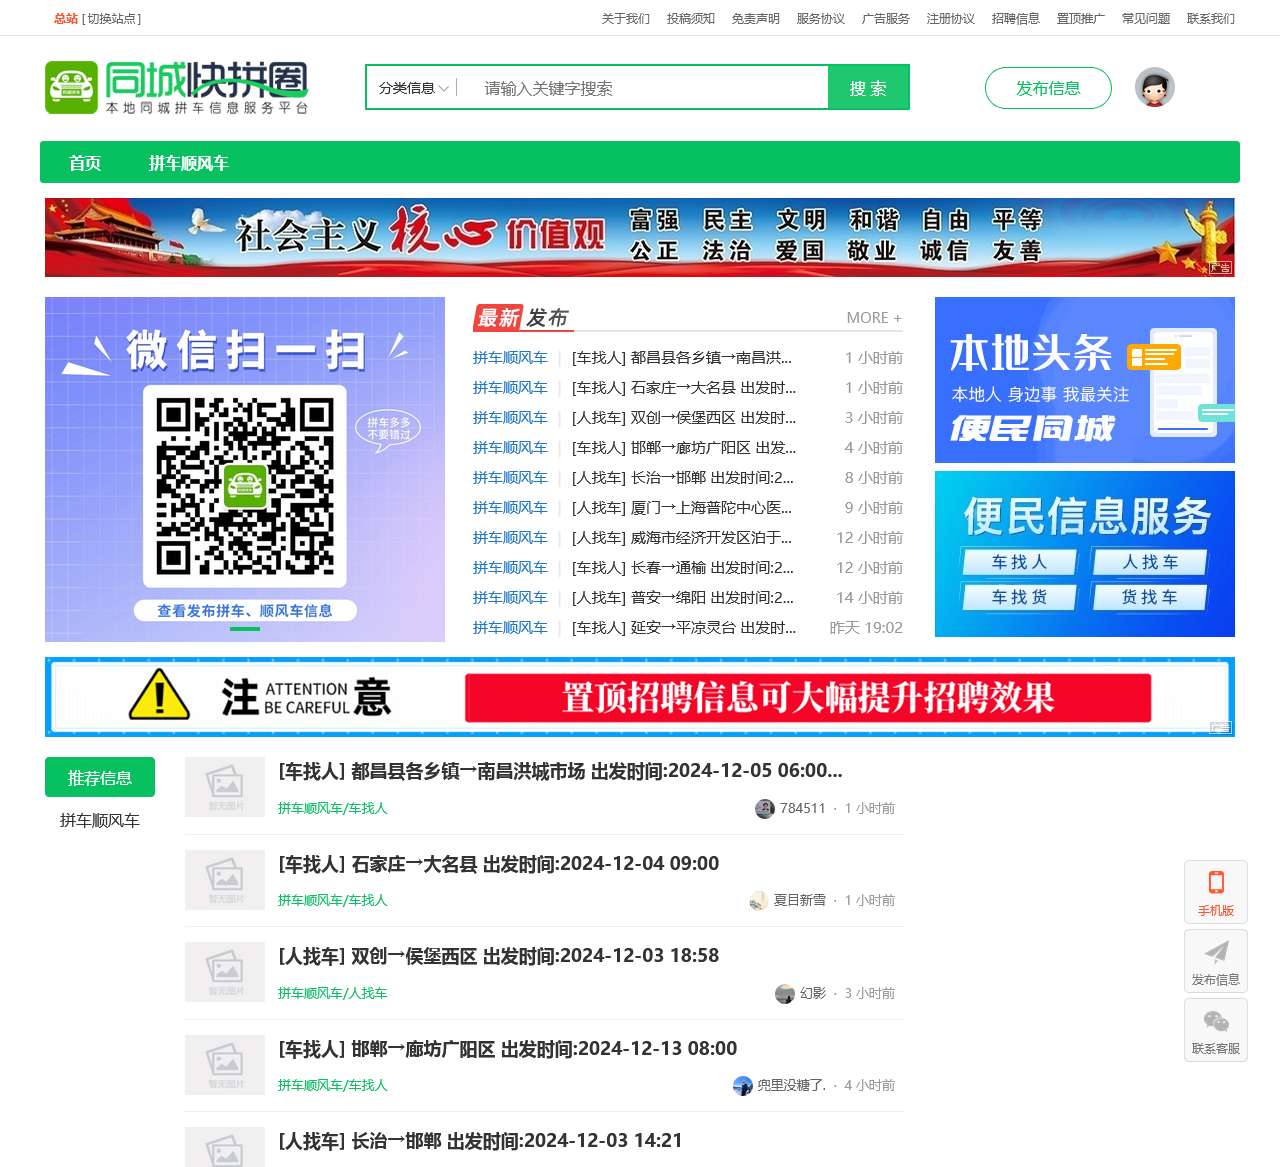Open latest item 普安→绵阳 出发时间
1280x1167 pixels.
click(x=683, y=598)
